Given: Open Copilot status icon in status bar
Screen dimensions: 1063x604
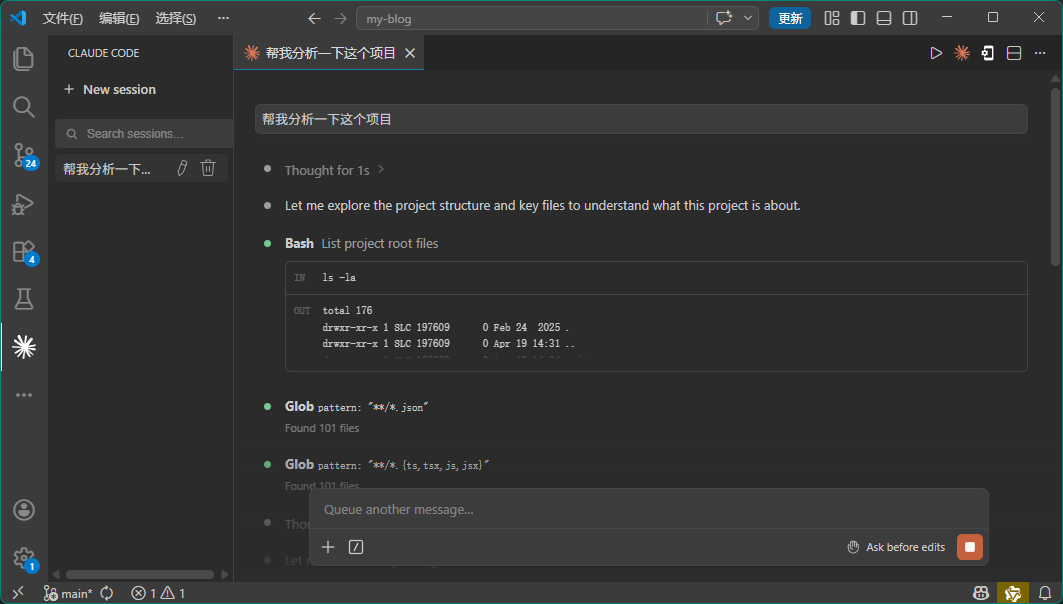Looking at the screenshot, I should coord(980,593).
